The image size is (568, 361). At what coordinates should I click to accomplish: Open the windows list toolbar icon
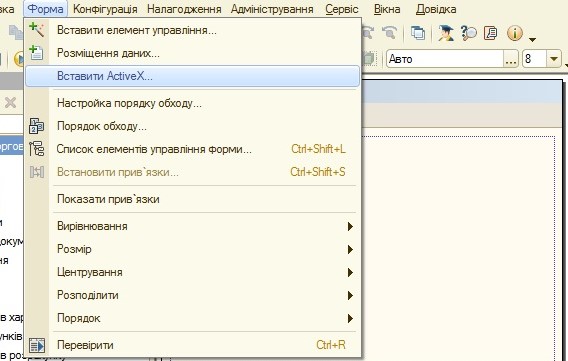418,33
